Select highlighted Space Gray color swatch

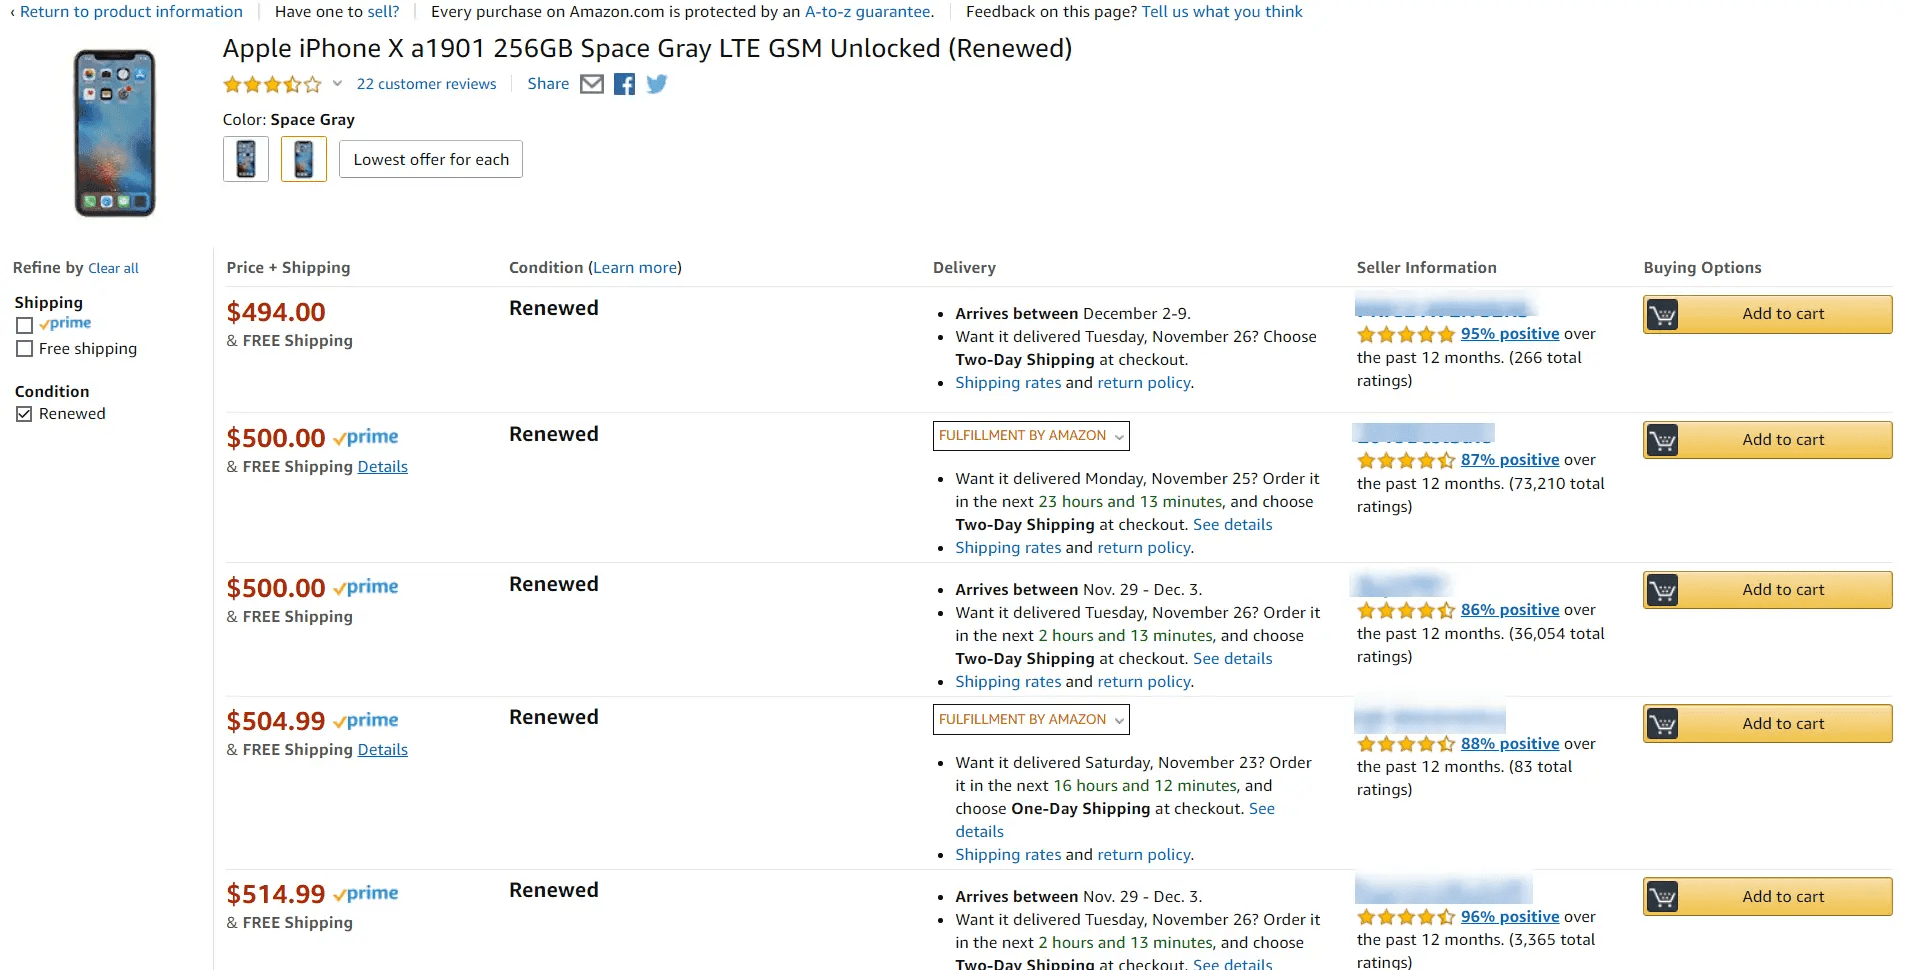pos(304,159)
